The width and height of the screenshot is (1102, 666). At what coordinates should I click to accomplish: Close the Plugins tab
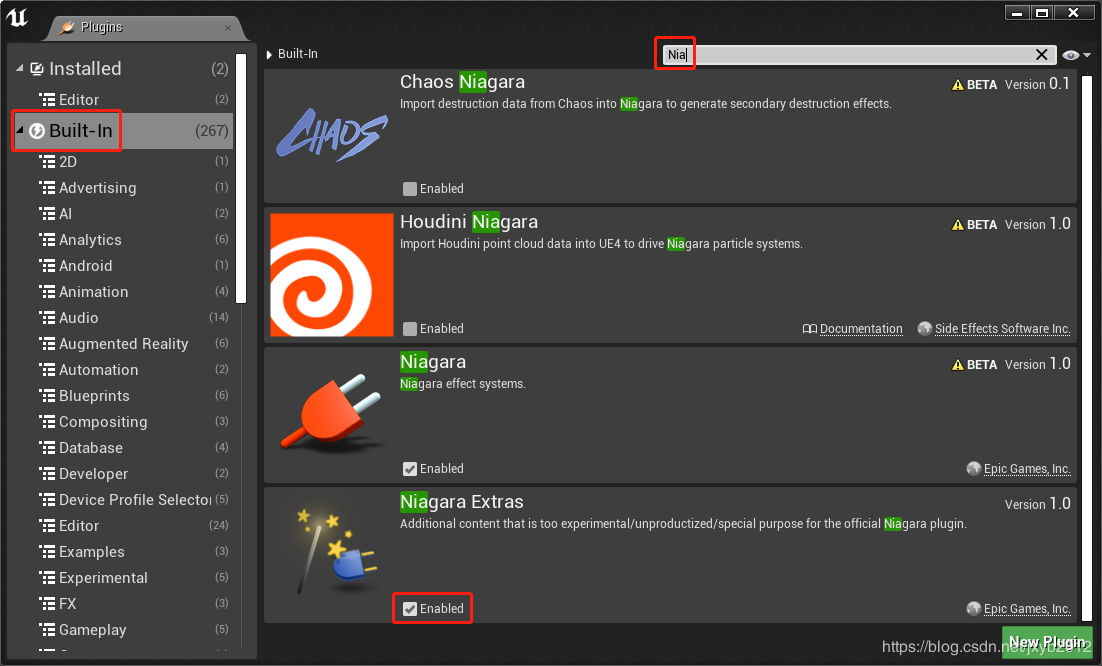[x=228, y=28]
